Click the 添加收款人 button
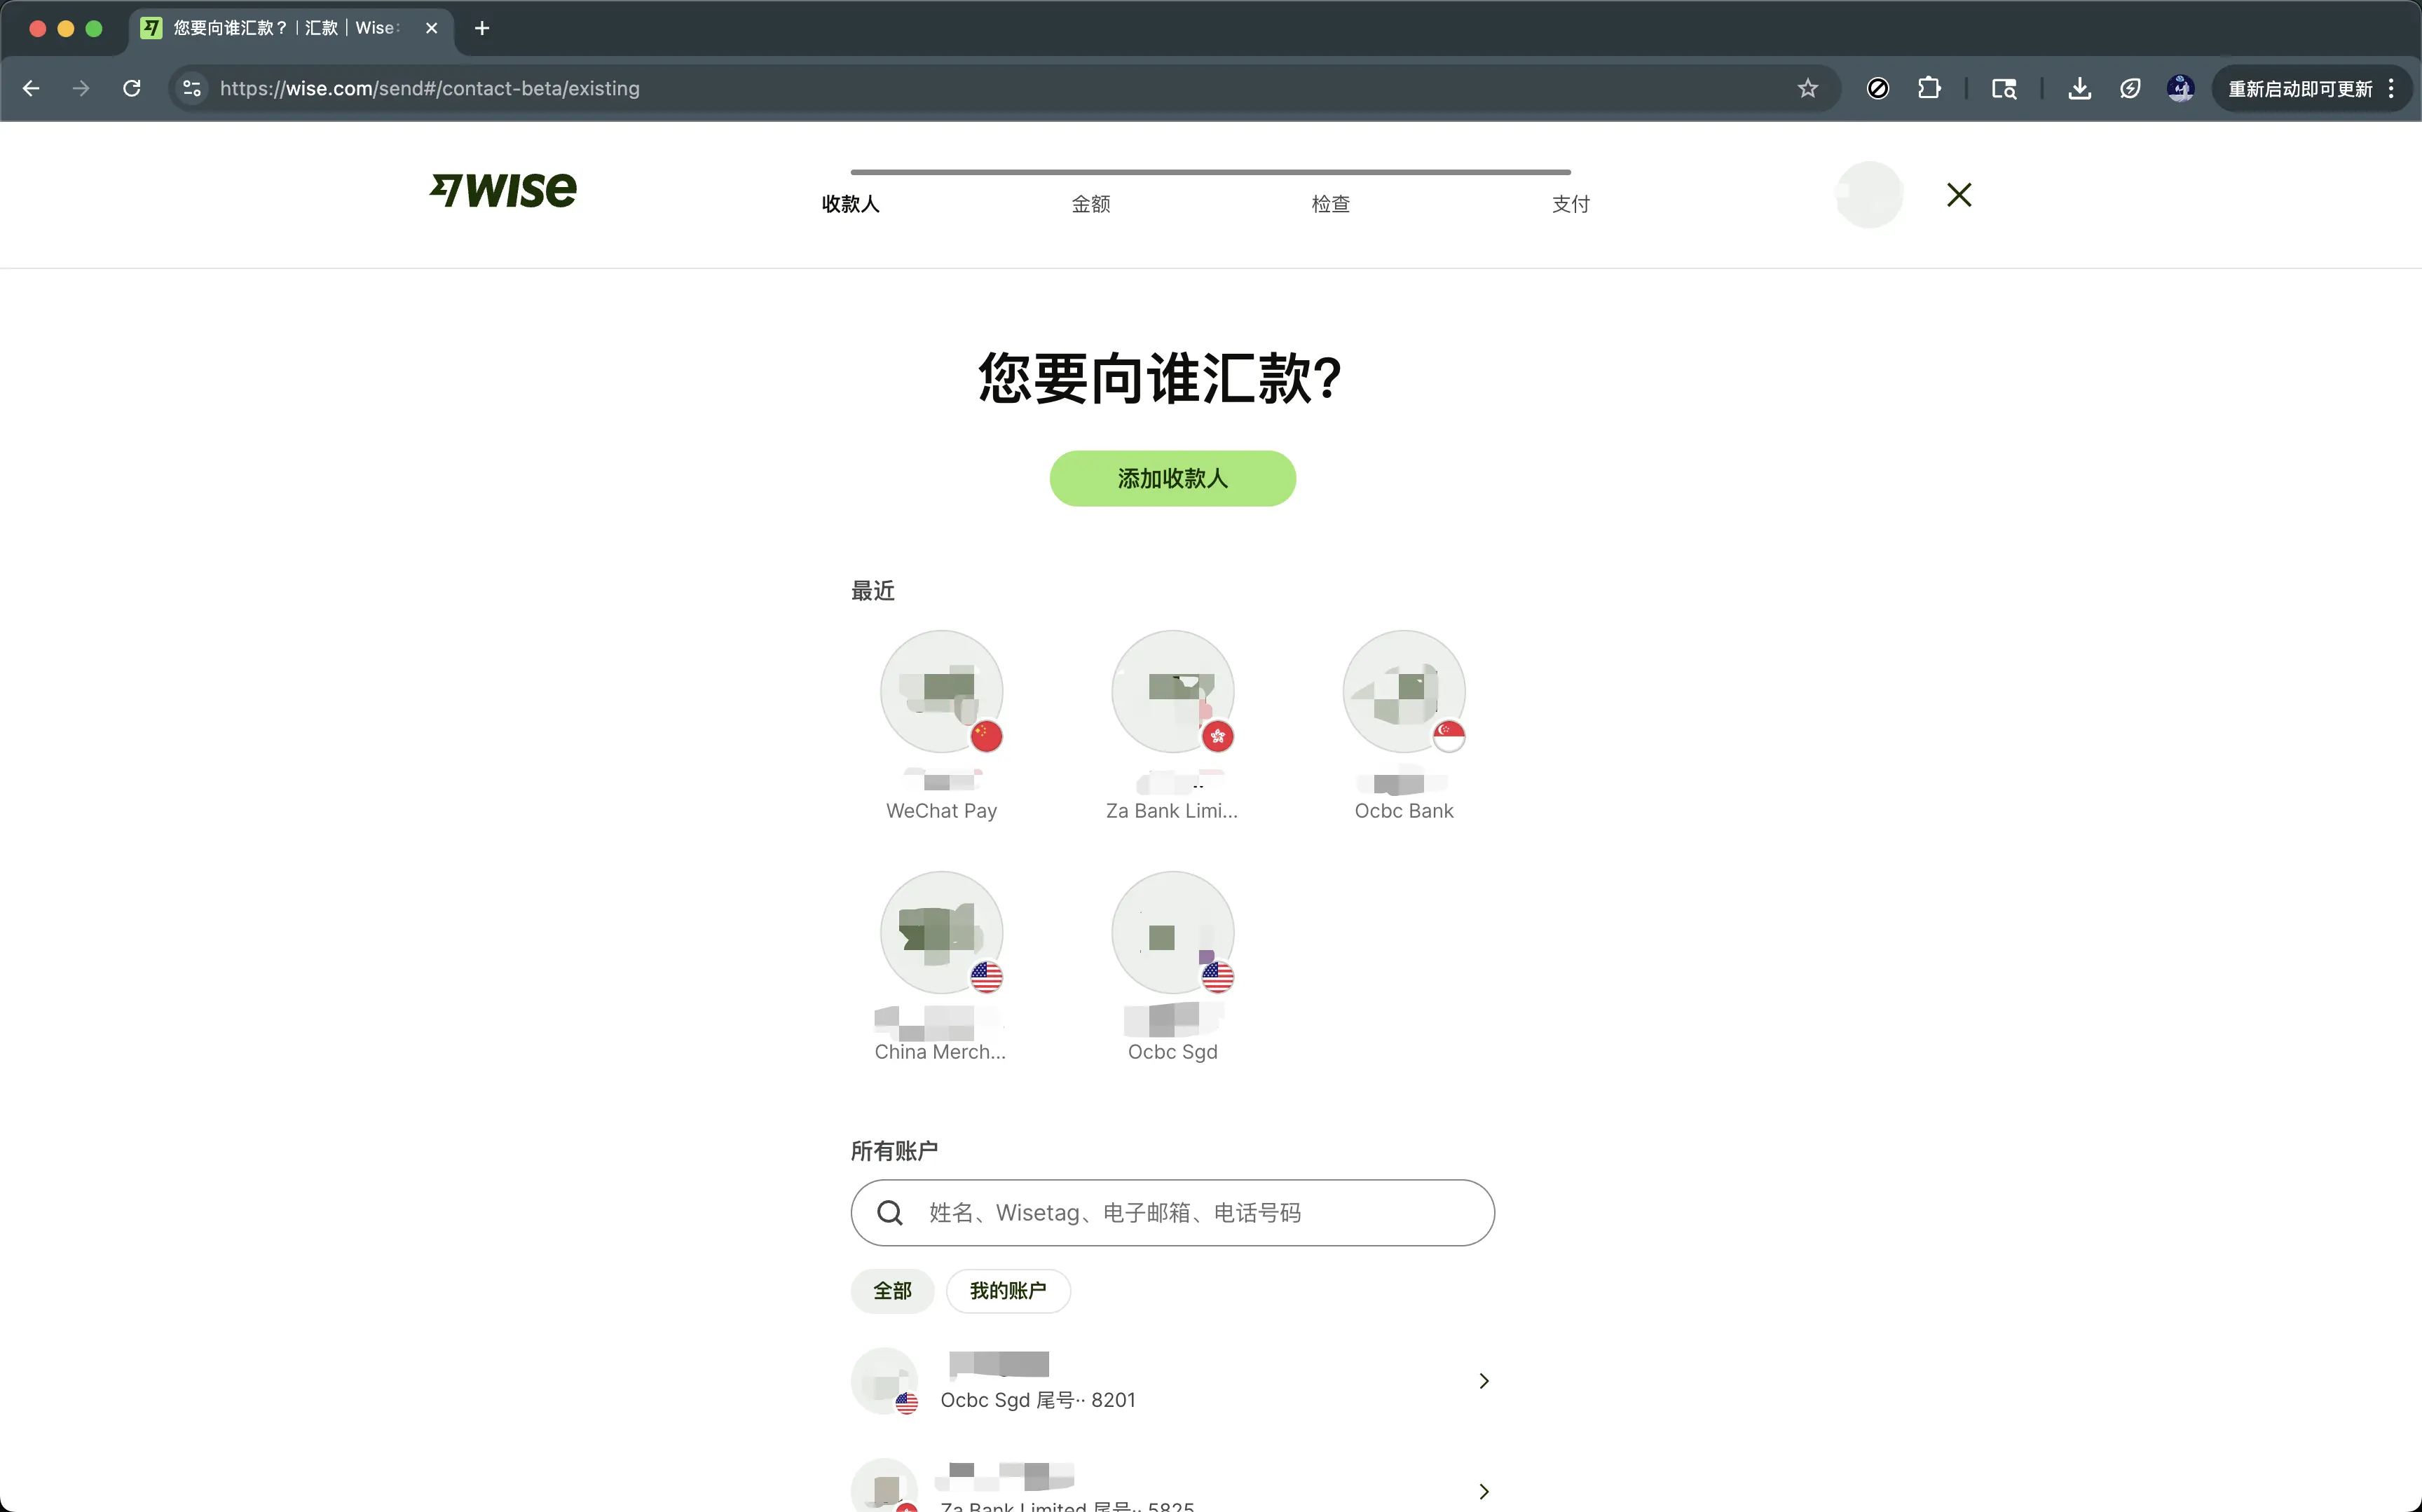2422x1512 pixels. 1172,478
